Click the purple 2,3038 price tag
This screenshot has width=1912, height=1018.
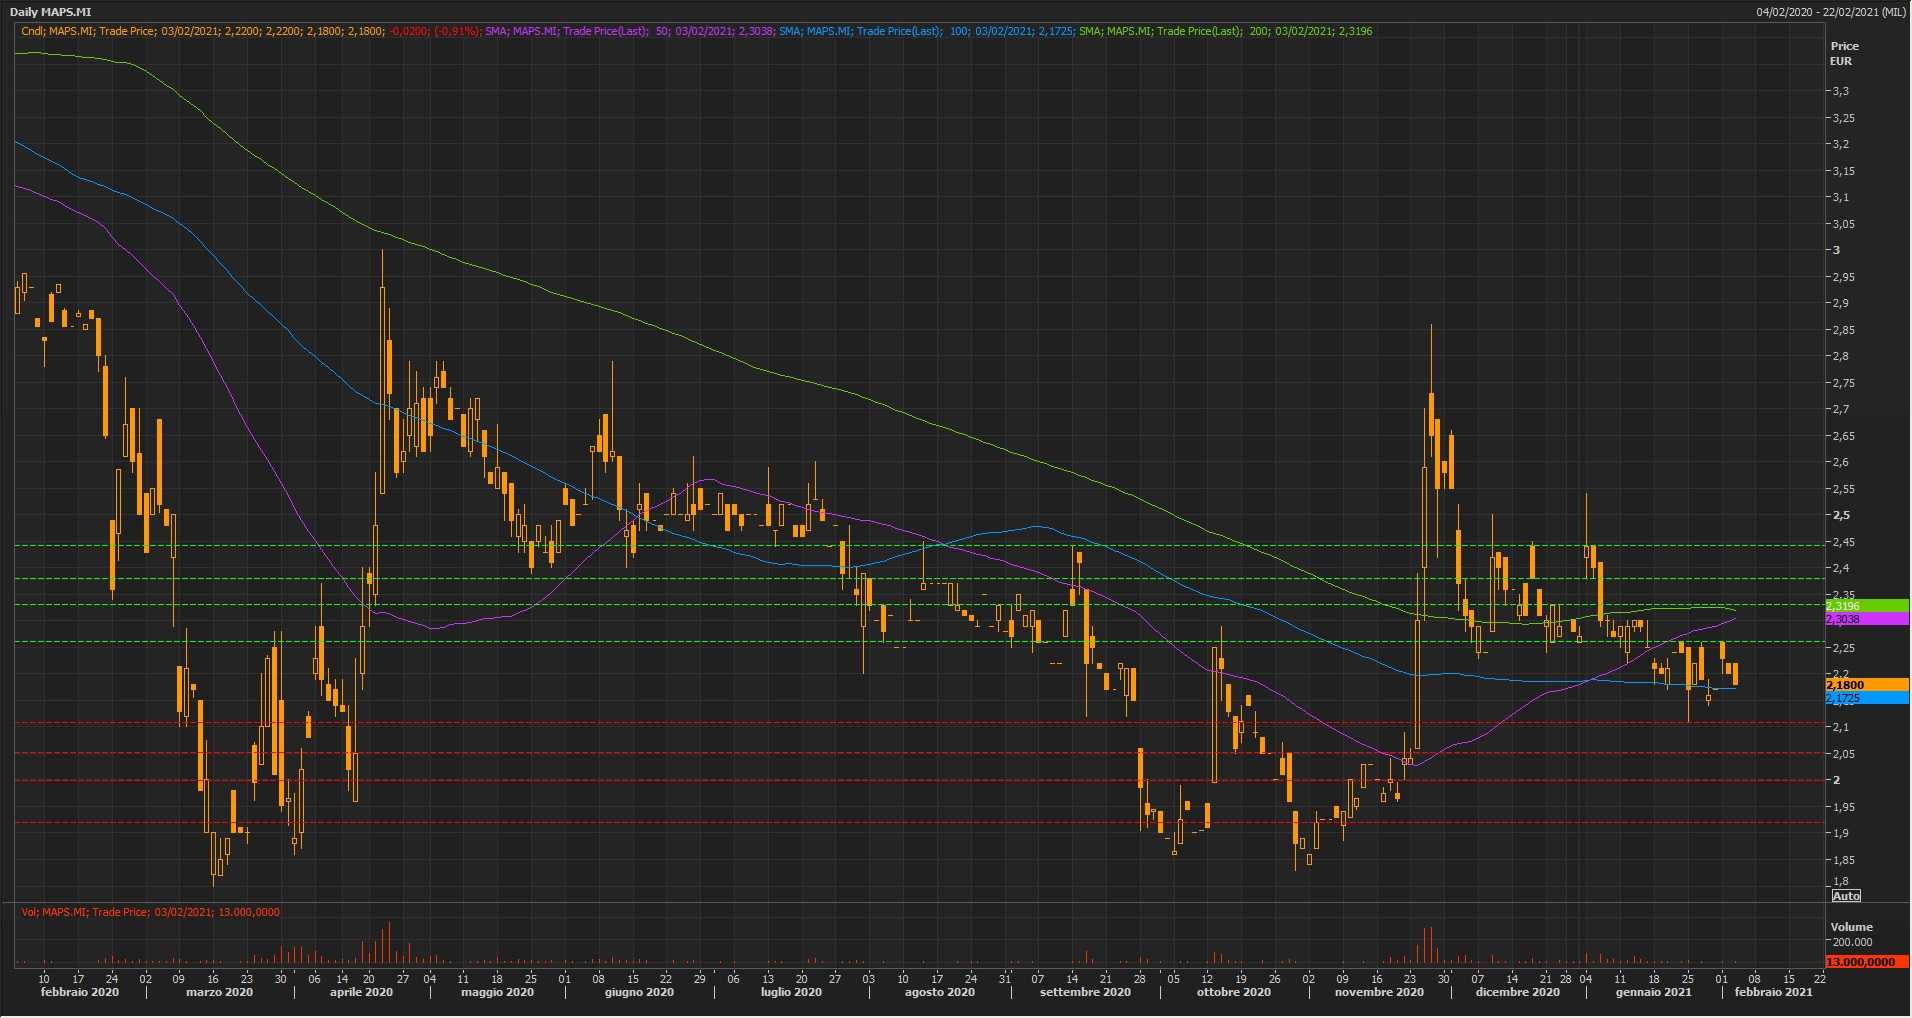(1866, 620)
